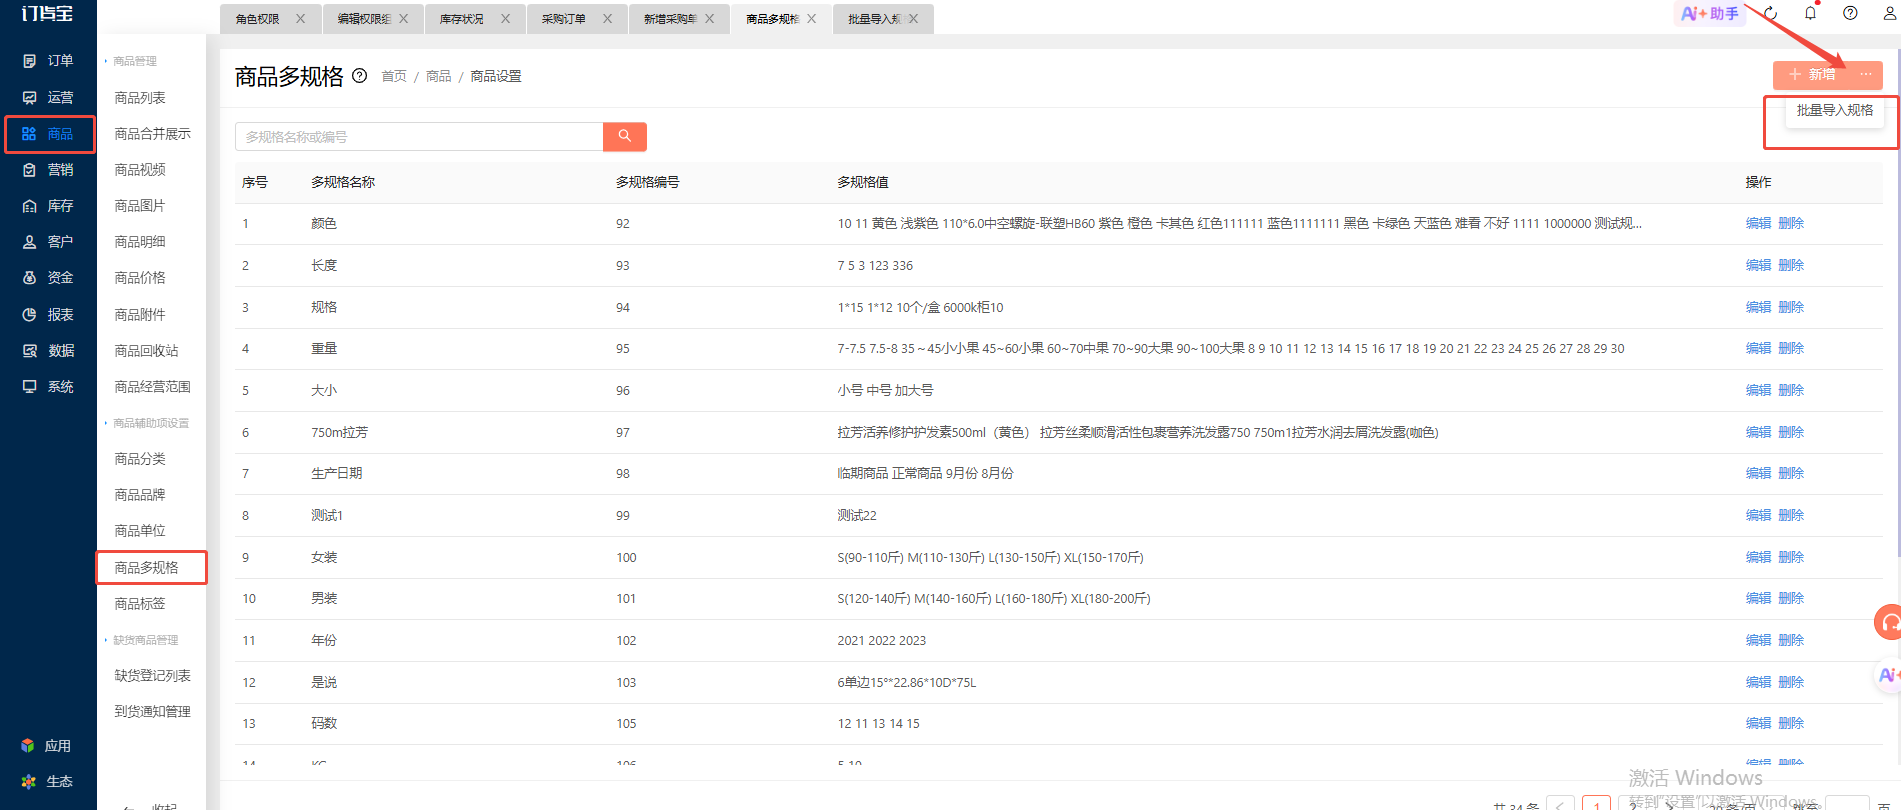Click 编辑 in the 女装 row
The height and width of the screenshot is (810, 1901).
click(x=1758, y=558)
